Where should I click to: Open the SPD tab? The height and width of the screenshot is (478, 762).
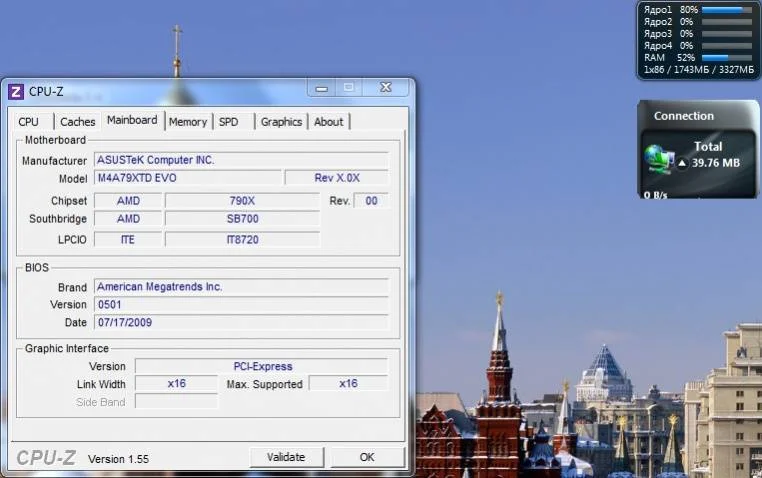[x=228, y=122]
